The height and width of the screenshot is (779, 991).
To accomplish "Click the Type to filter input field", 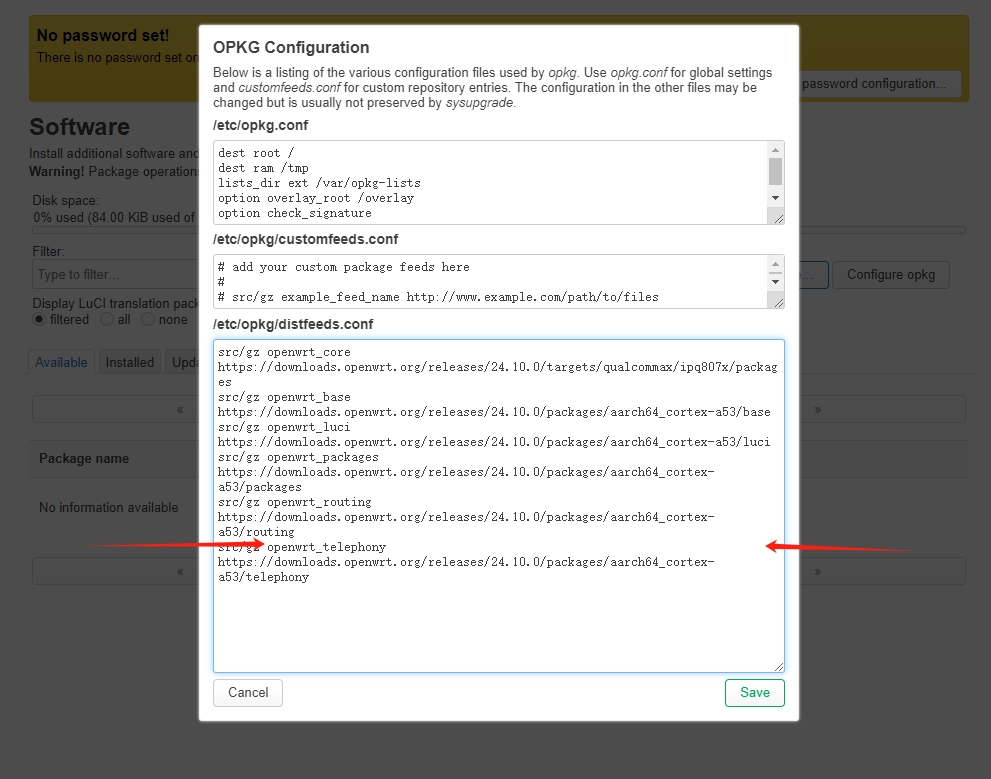I will pyautogui.click(x=116, y=275).
